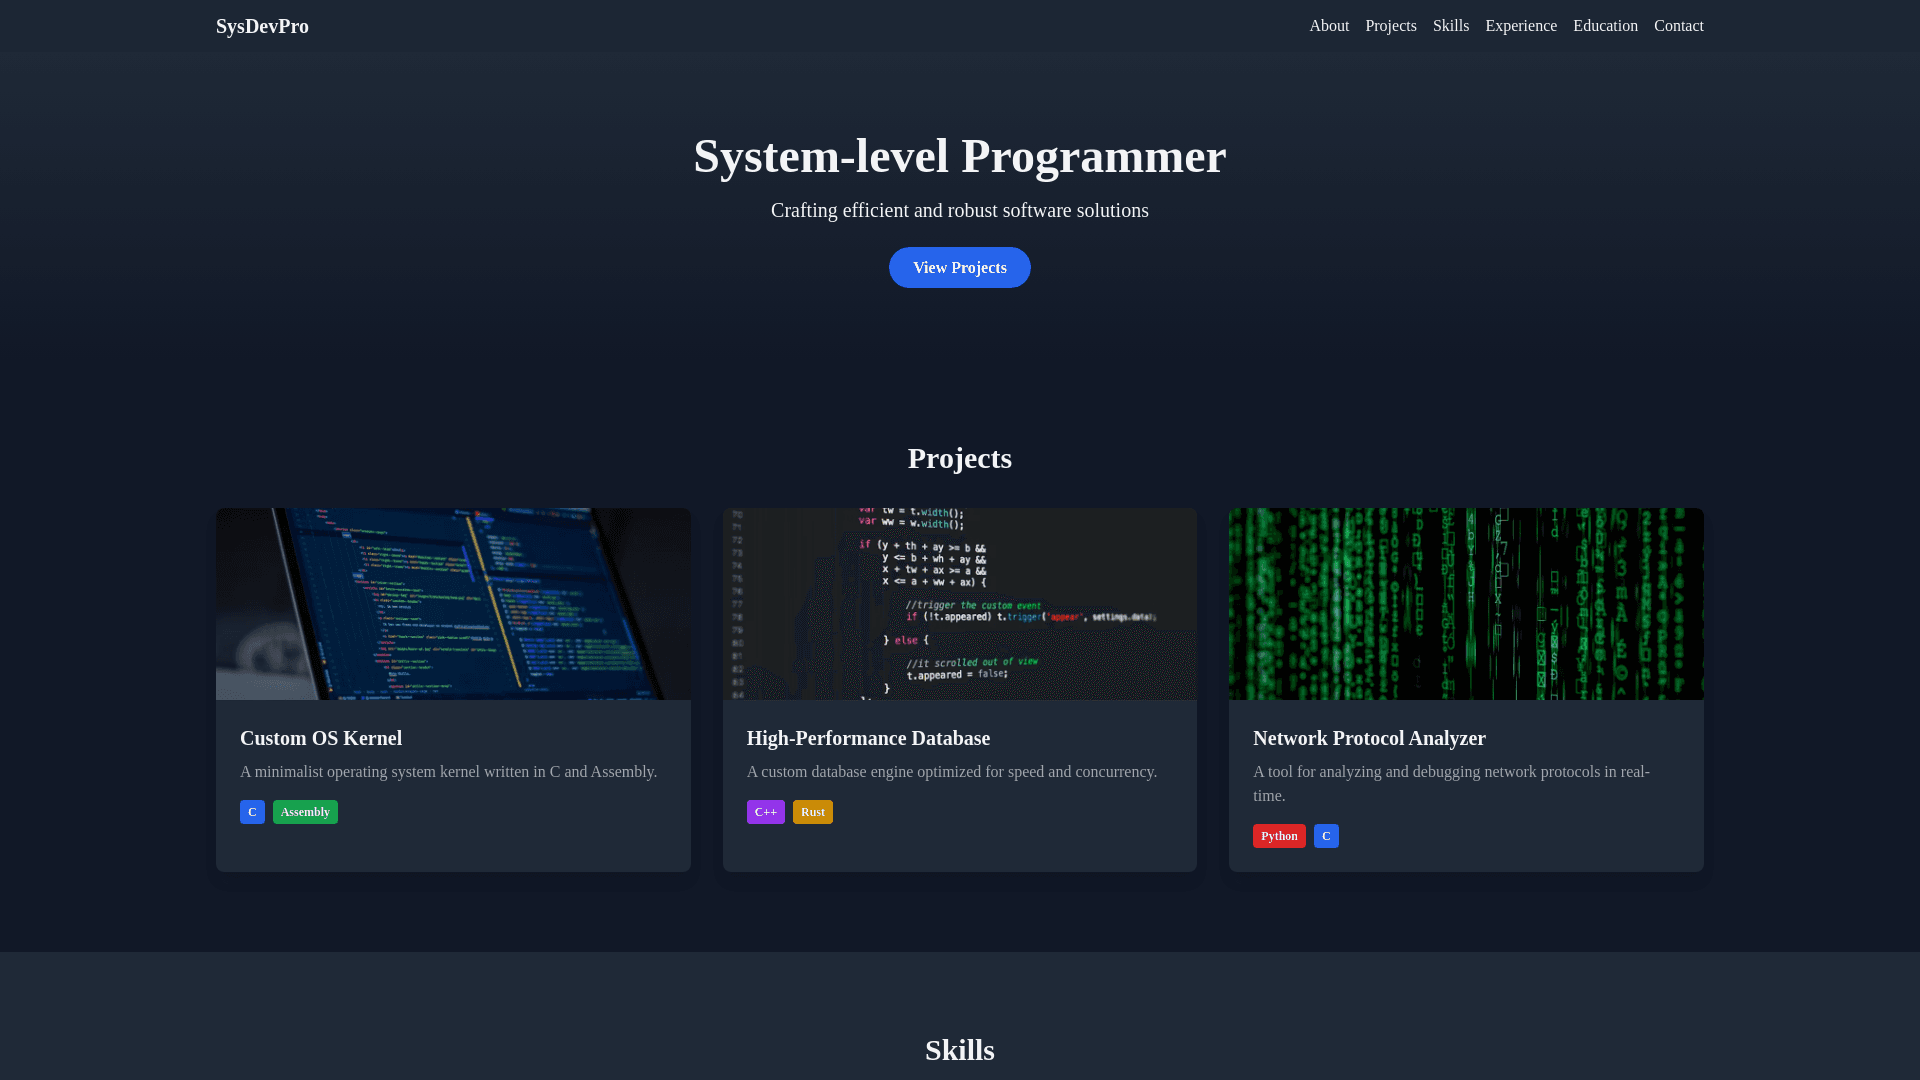Click the SysDevPro logo
This screenshot has width=1920, height=1080.
coord(262,26)
